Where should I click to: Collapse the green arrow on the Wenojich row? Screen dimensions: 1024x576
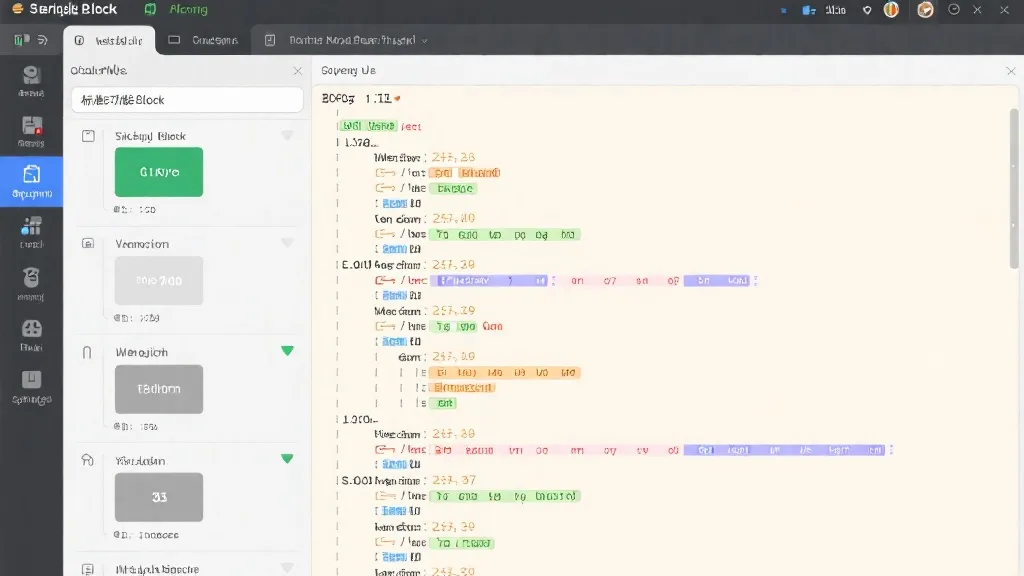[x=287, y=351]
